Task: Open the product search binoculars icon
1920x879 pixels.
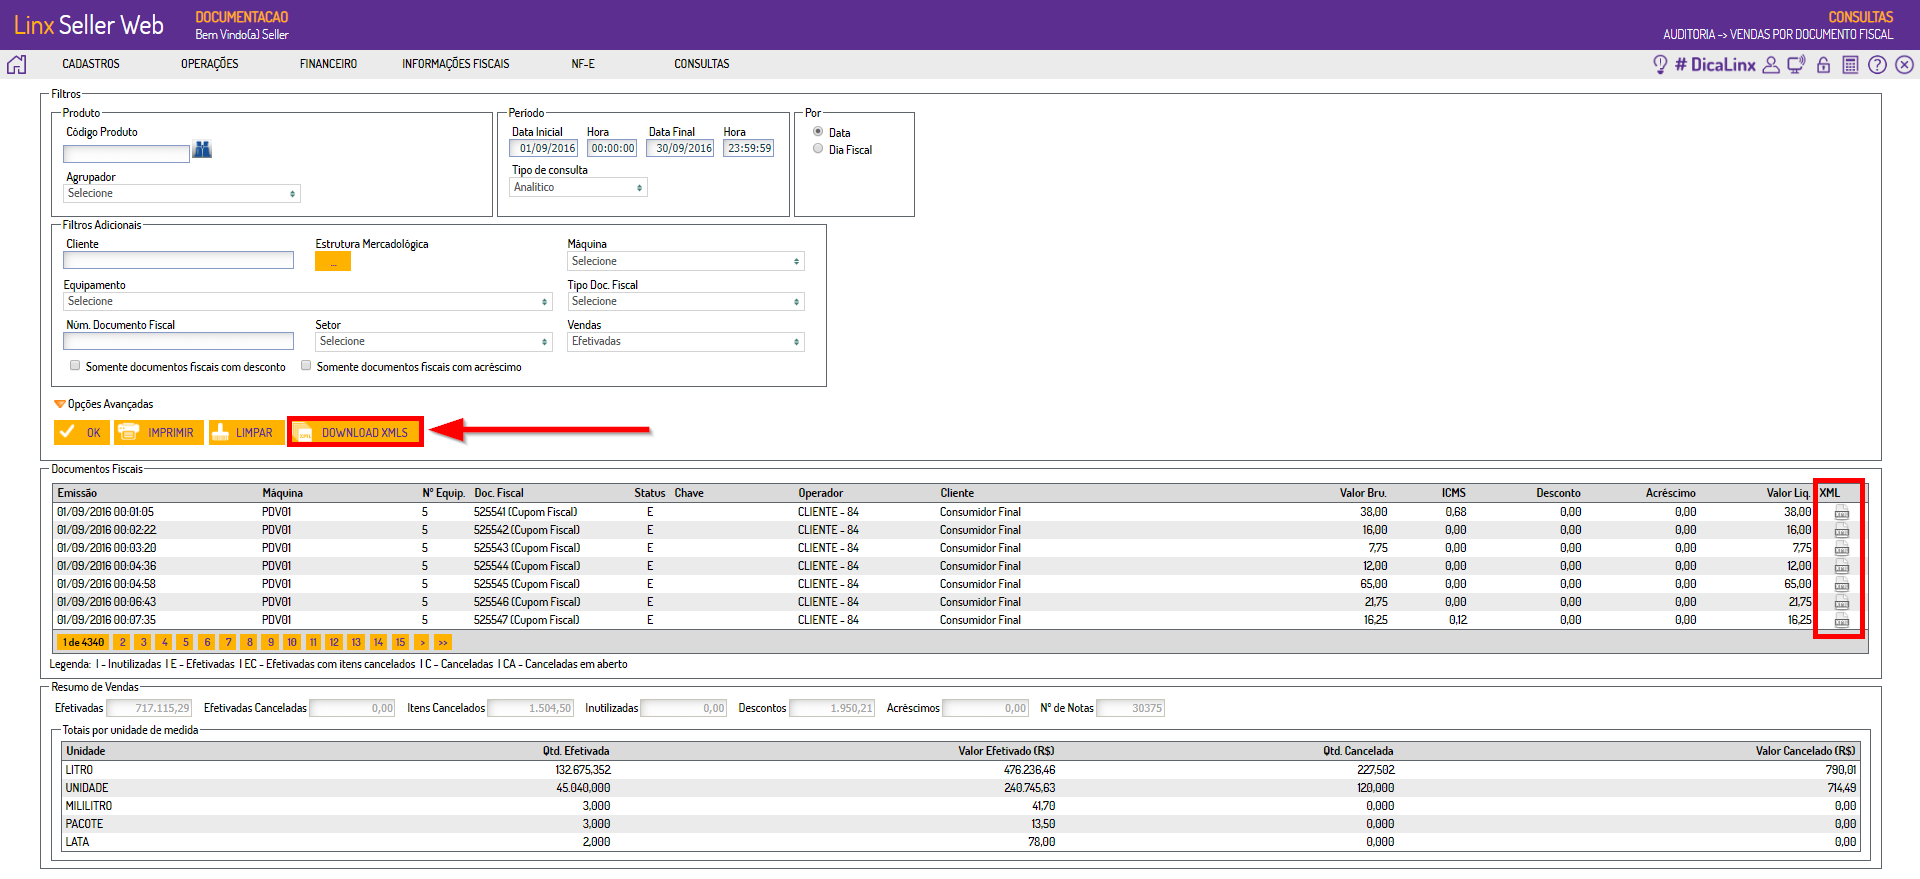Action: 202,150
